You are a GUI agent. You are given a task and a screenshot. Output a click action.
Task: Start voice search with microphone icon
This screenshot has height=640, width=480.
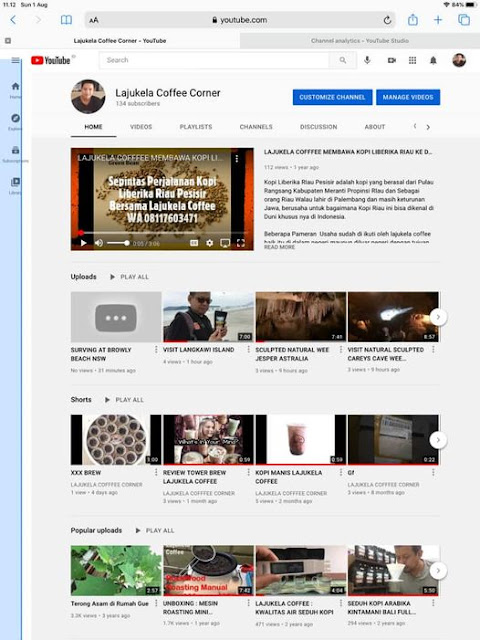(x=367, y=60)
